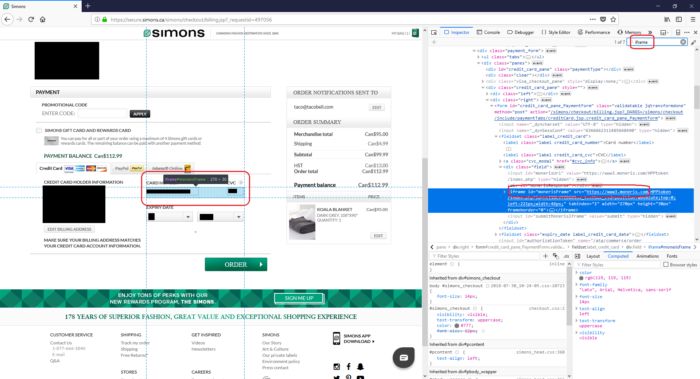Viewport: 700px width, 379px height.
Task: Click the Simons logo
Action: 174,33
